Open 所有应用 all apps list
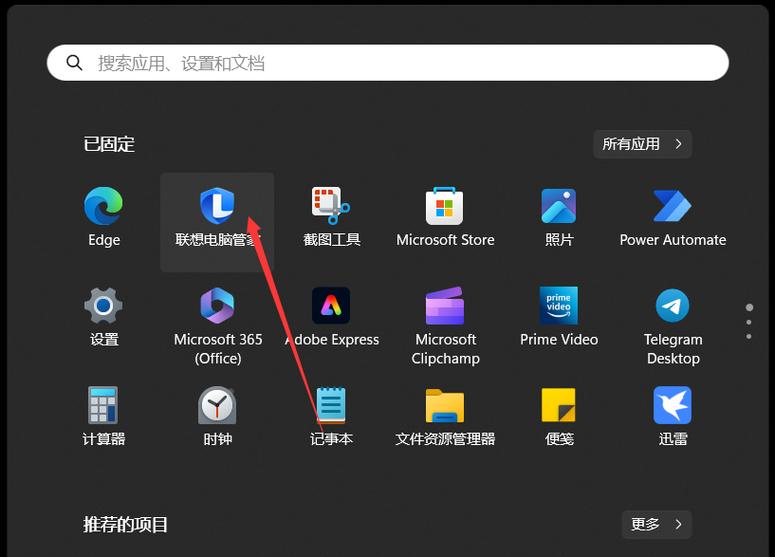This screenshot has width=775, height=557. 642,144
